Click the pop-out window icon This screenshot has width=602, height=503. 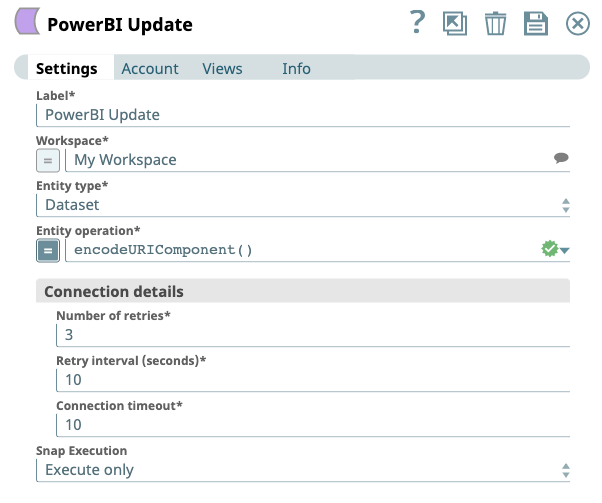click(x=455, y=23)
